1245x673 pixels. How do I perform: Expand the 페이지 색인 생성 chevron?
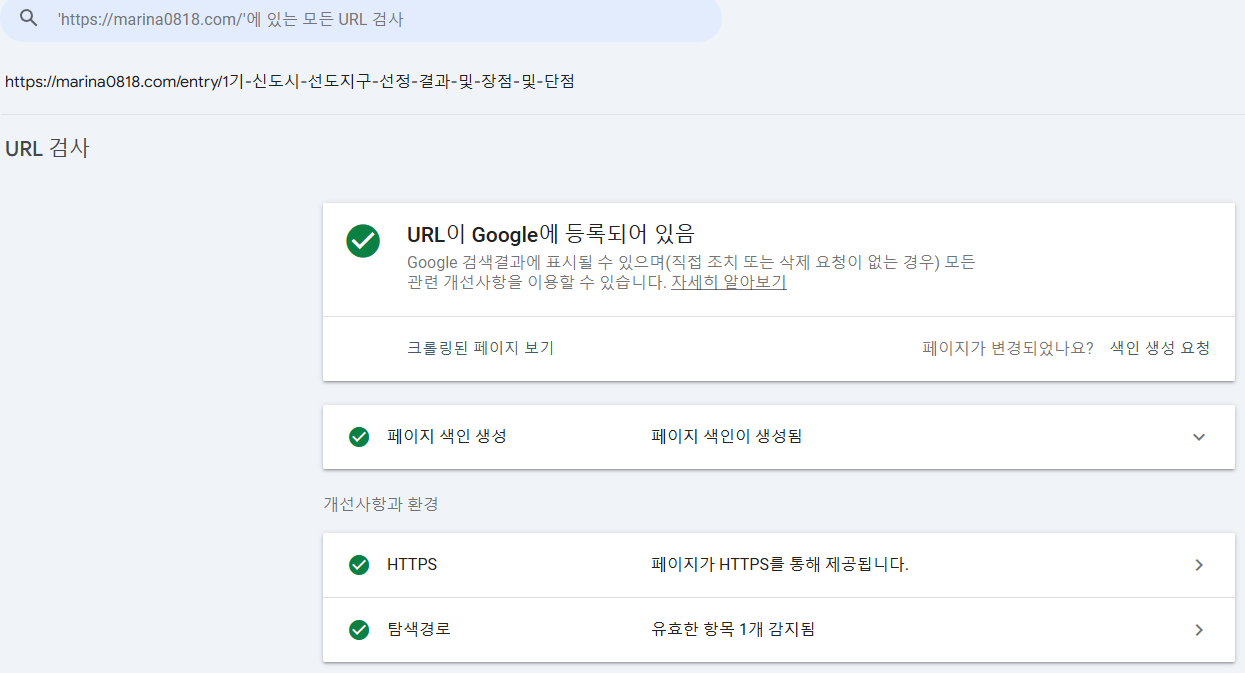(1199, 437)
